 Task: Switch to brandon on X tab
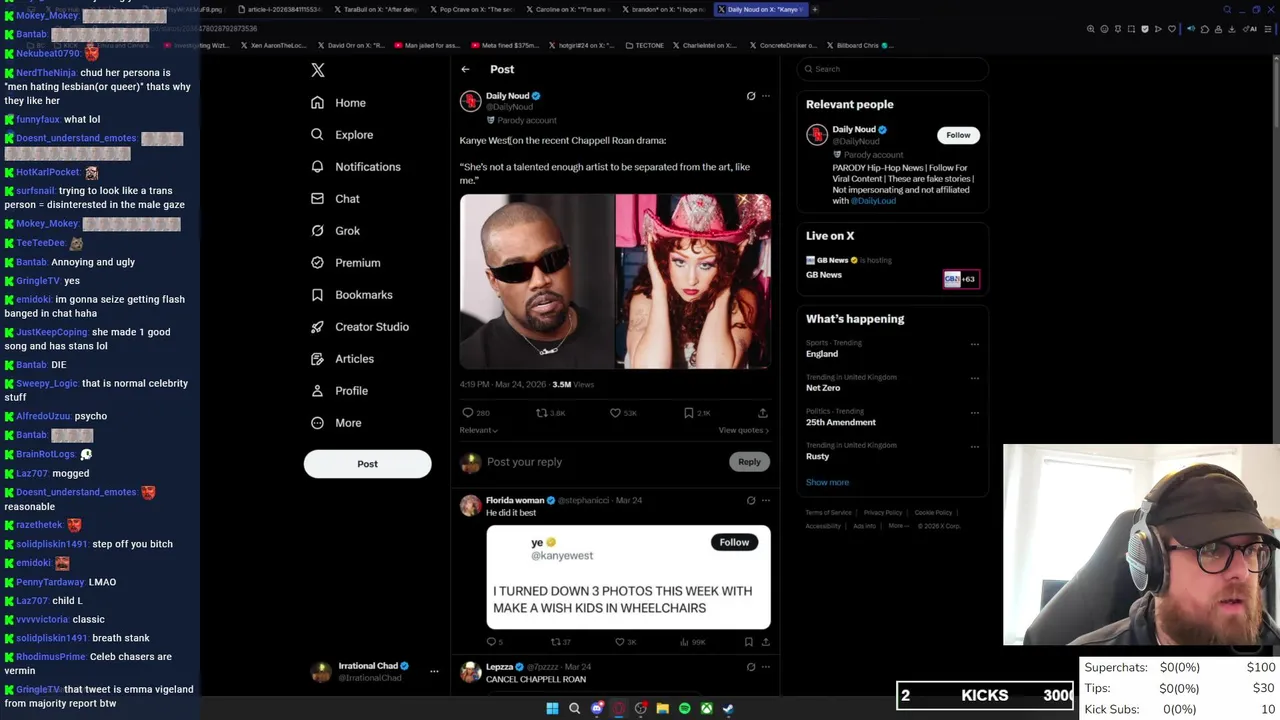click(665, 9)
